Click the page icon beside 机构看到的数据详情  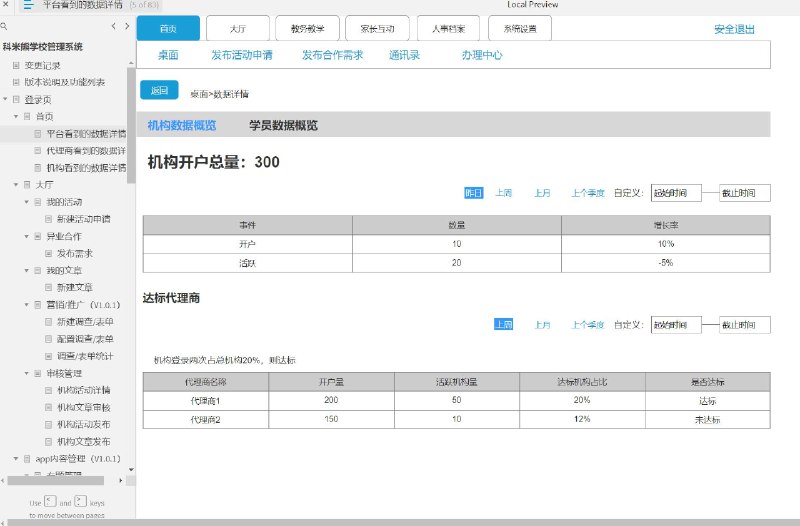coord(38,167)
